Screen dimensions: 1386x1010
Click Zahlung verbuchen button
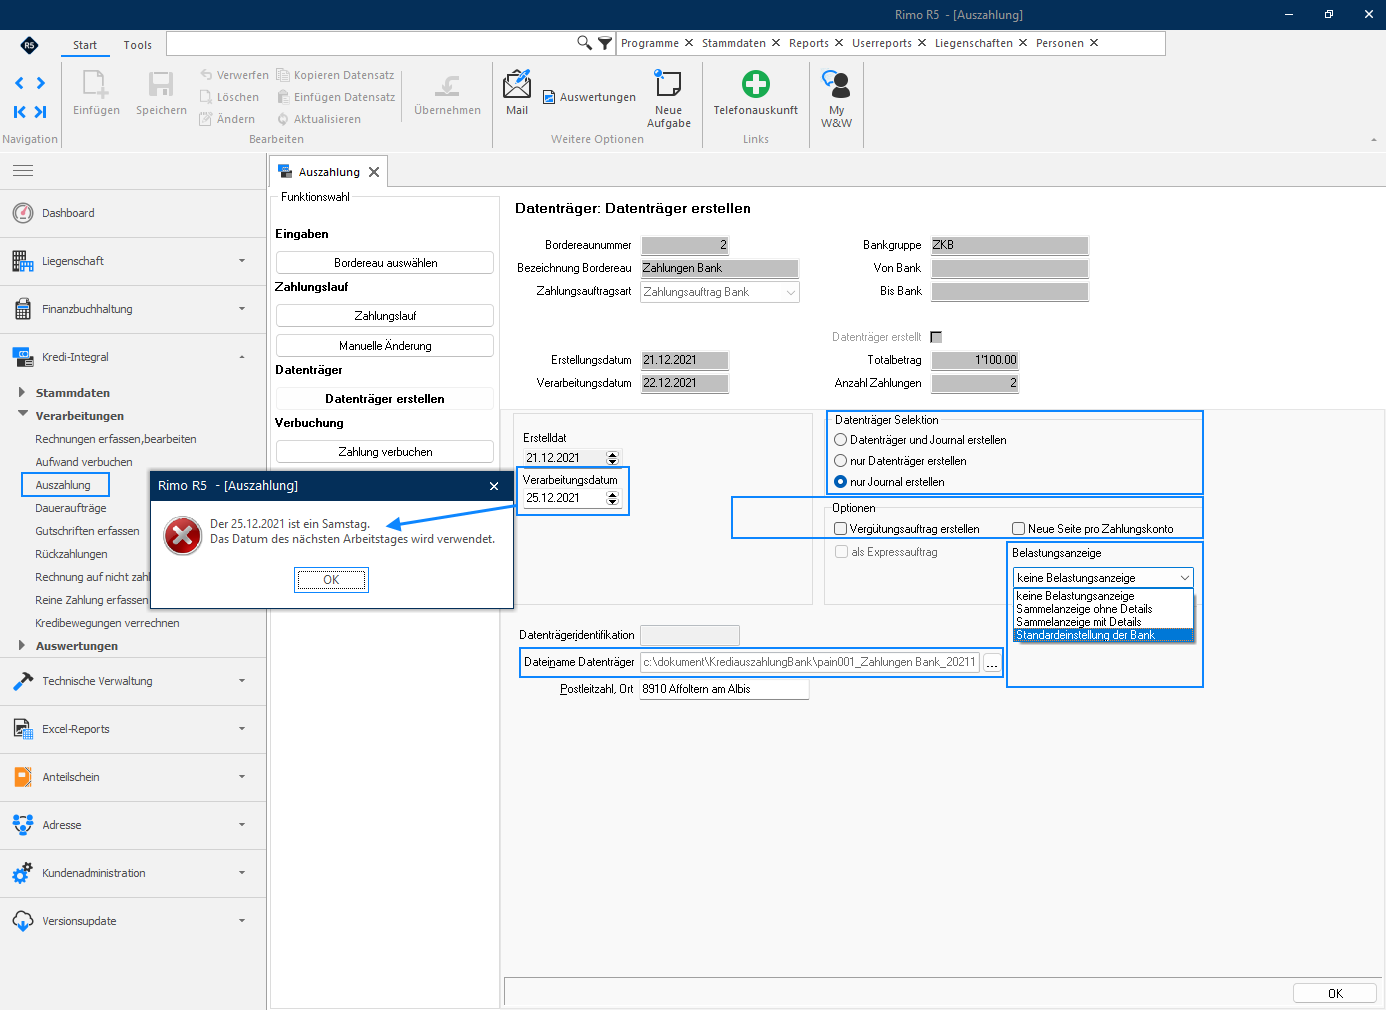pyautogui.click(x=385, y=452)
